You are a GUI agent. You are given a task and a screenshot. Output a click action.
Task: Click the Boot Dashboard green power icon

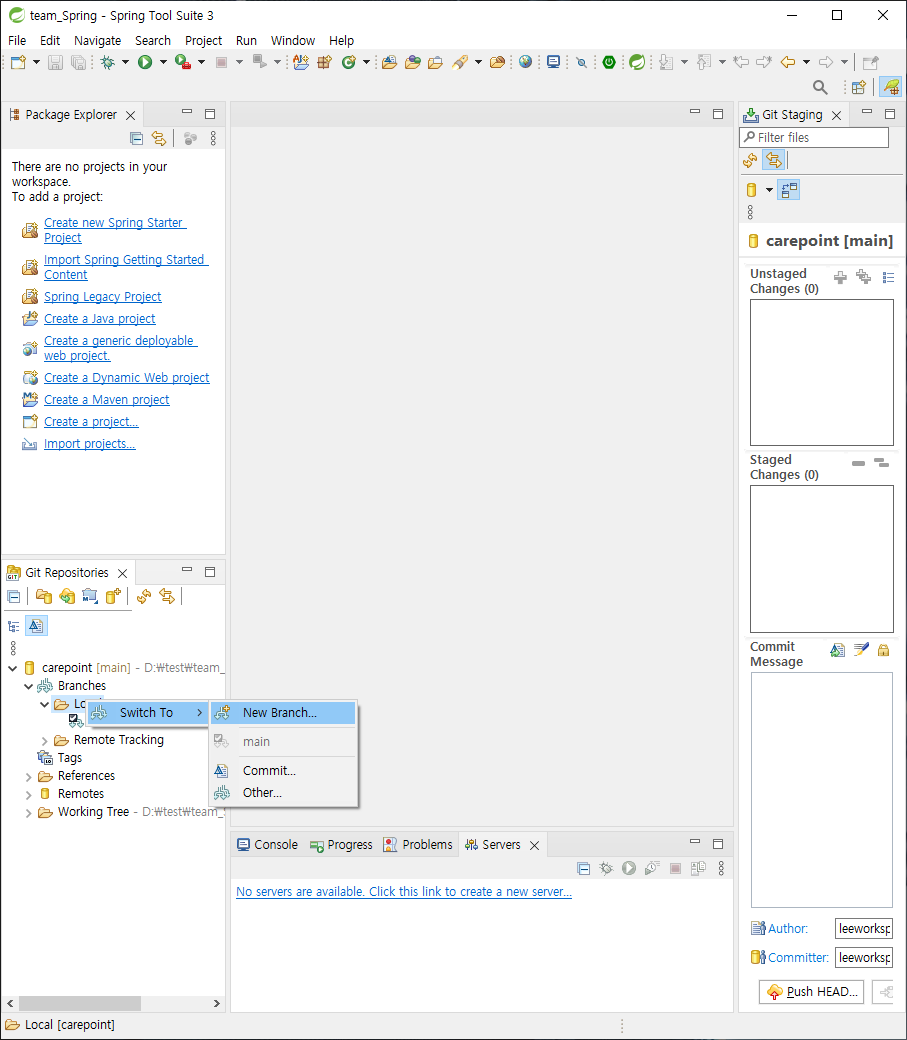coord(609,62)
